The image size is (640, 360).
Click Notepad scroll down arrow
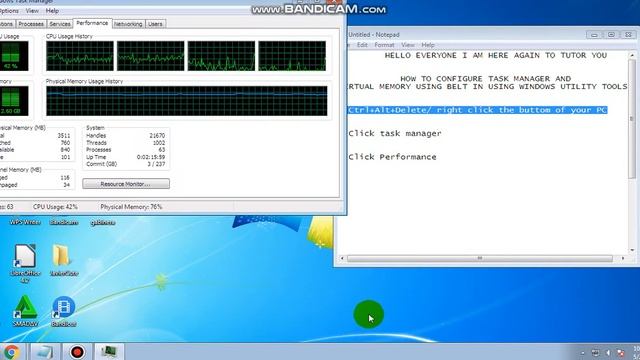pos(632,250)
